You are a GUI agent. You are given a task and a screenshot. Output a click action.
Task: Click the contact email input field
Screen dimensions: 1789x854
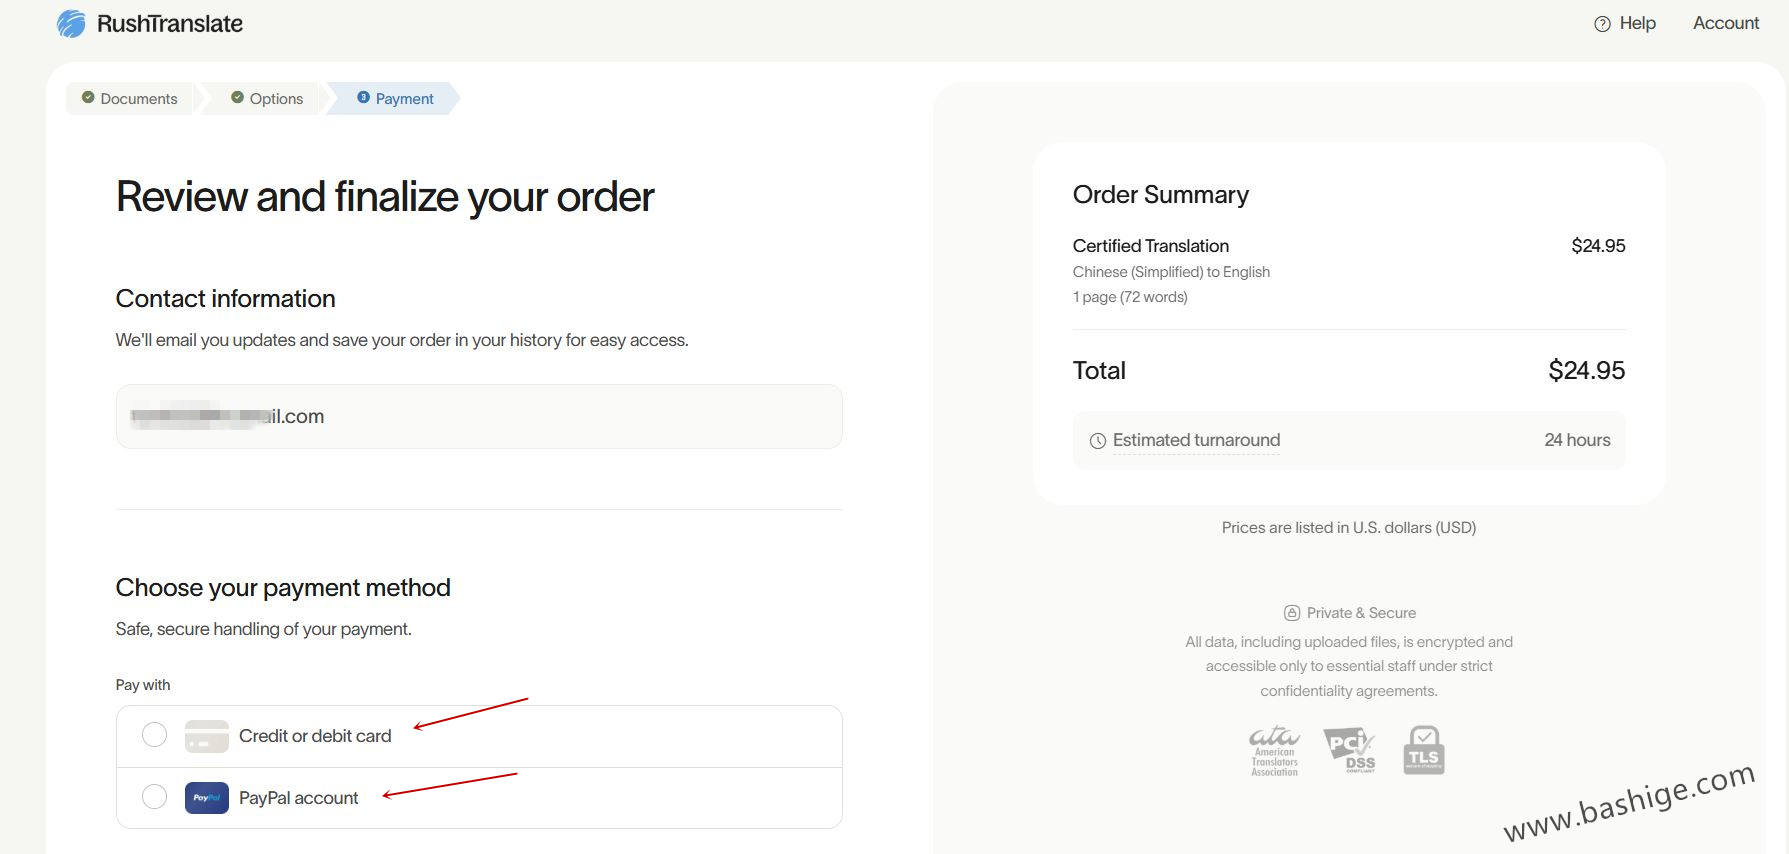point(479,417)
